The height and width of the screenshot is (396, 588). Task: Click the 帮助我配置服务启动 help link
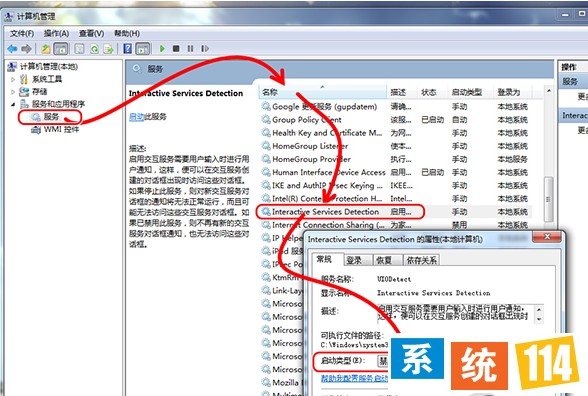point(354,378)
